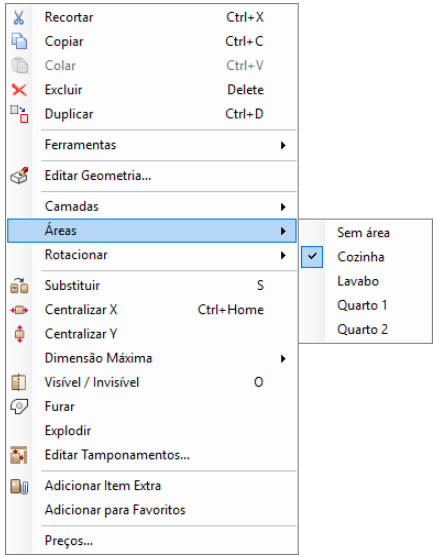Uncheck the Cozinha area checkmark
Image resolution: width=436 pixels, height=557 pixels.
312,257
